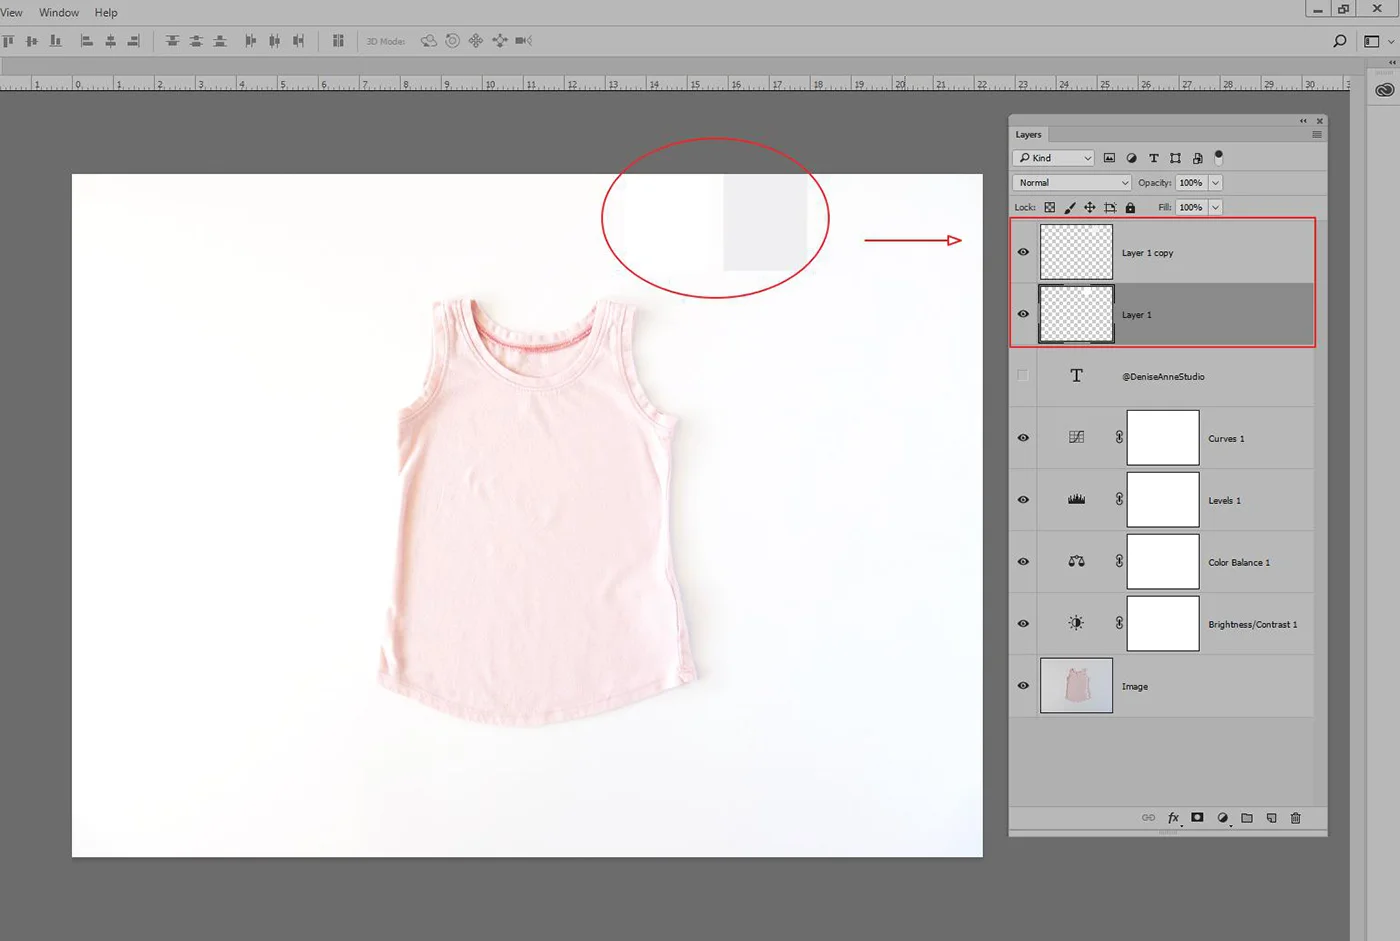Create new fill or adjustment layer icon
This screenshot has width=1400, height=941.
coord(1222,818)
